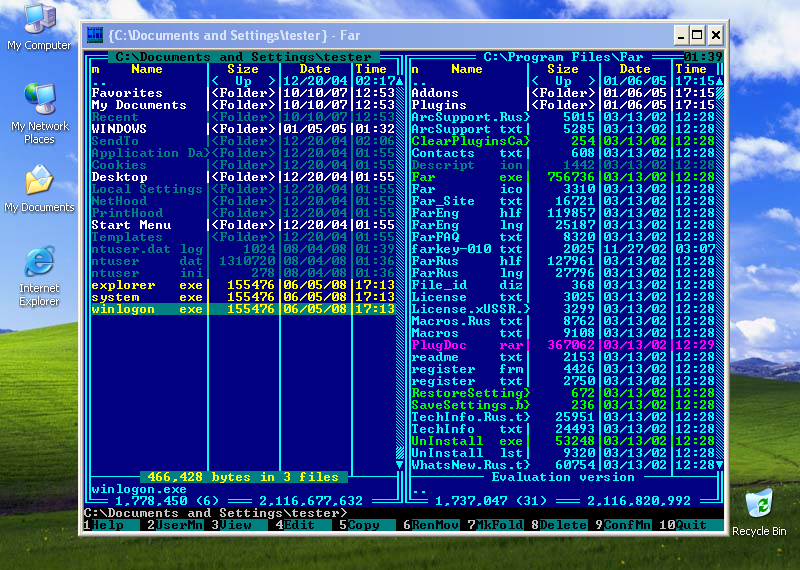Select My Documents folder in left panel
This screenshot has height=570, width=800.
pos(243,105)
